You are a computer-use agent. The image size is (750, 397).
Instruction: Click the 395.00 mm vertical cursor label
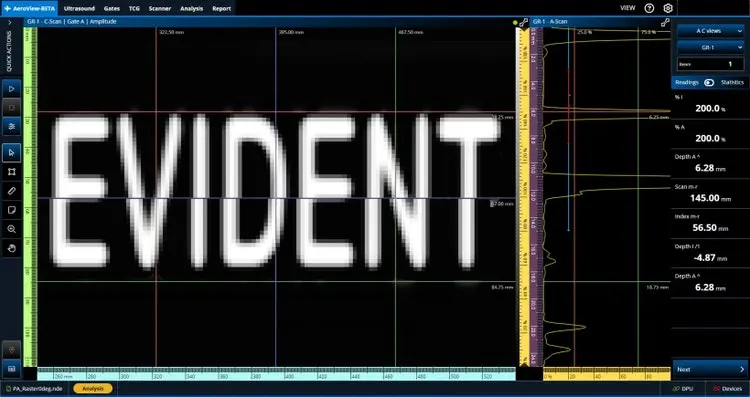[291, 33]
